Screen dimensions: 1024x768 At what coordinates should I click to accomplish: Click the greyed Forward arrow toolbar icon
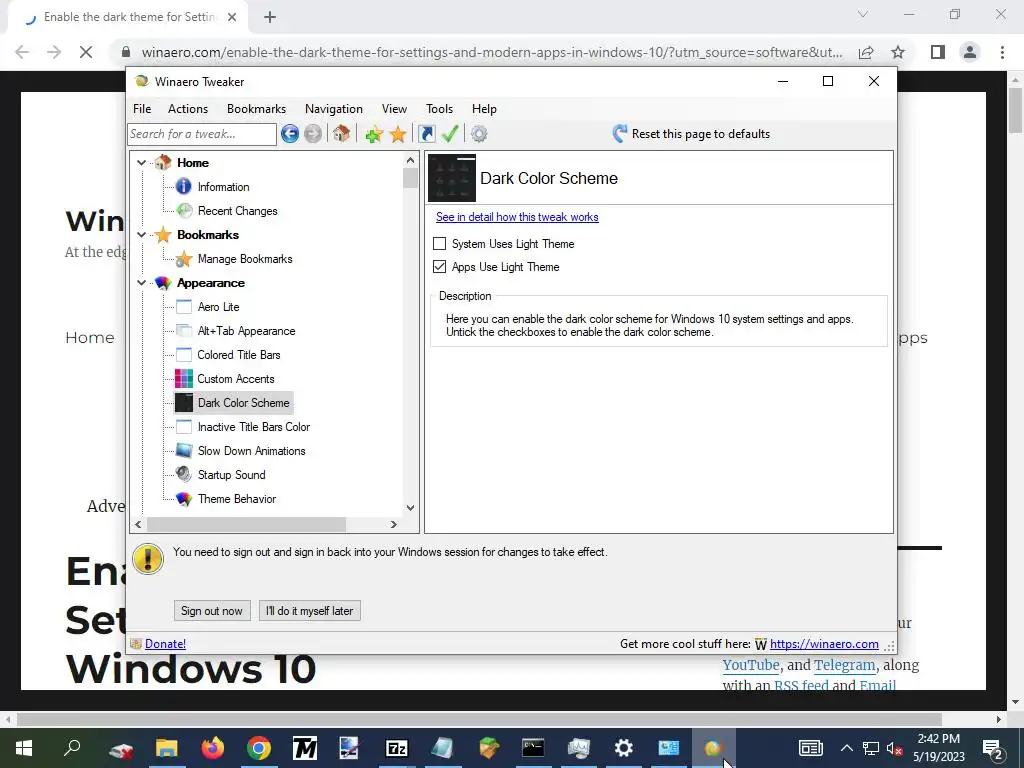[x=313, y=134]
